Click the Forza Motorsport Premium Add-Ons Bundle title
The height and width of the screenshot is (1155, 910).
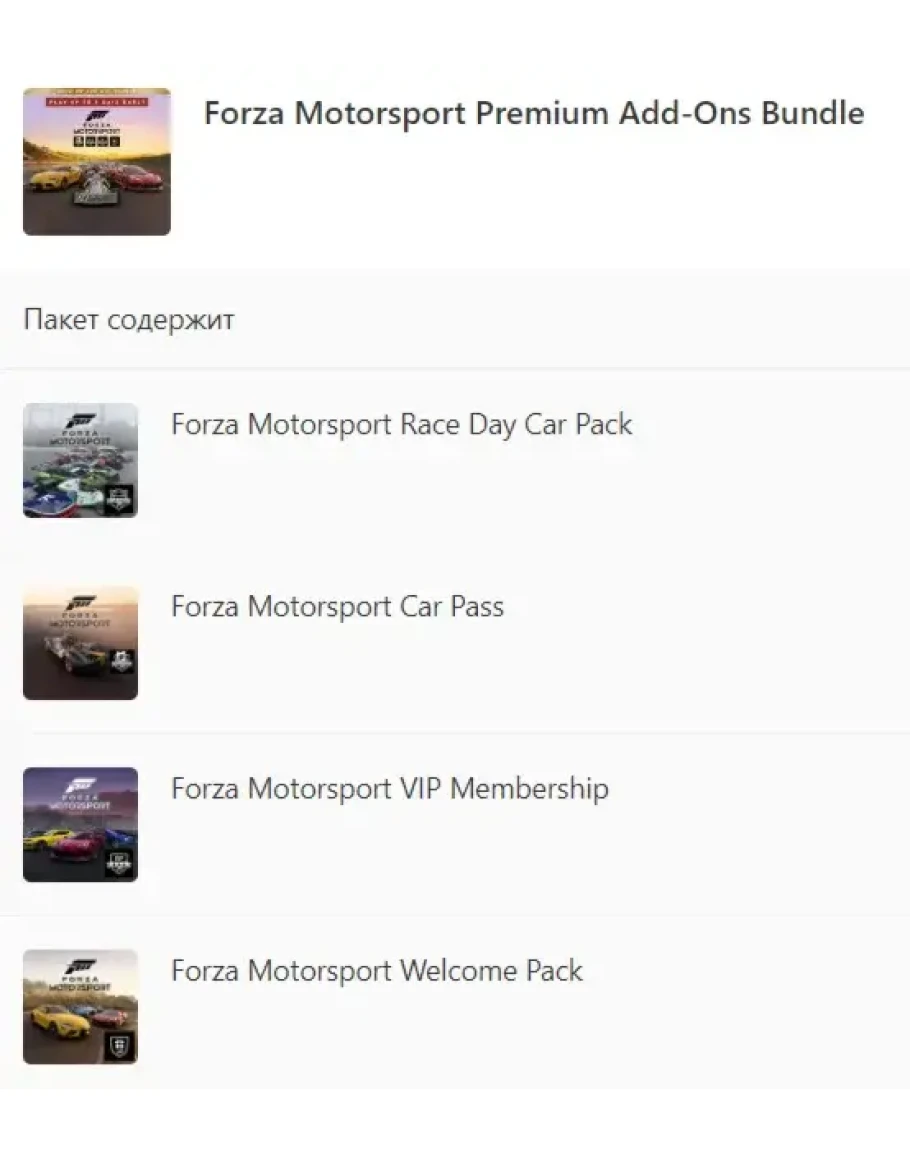pyautogui.click(x=534, y=113)
